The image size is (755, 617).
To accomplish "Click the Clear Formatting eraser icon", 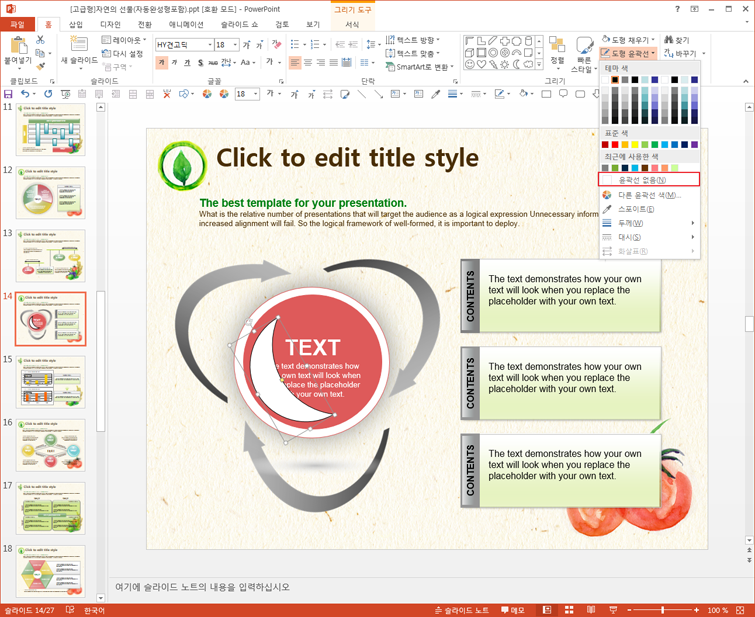I will click(276, 44).
